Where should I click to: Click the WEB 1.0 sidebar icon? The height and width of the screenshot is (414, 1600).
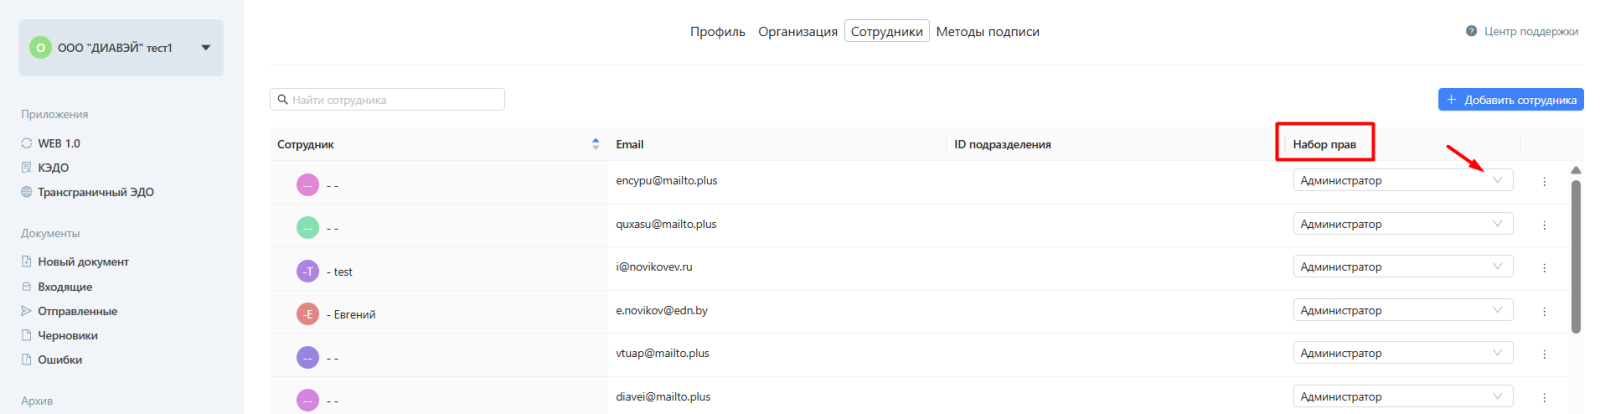pyautogui.click(x=27, y=143)
